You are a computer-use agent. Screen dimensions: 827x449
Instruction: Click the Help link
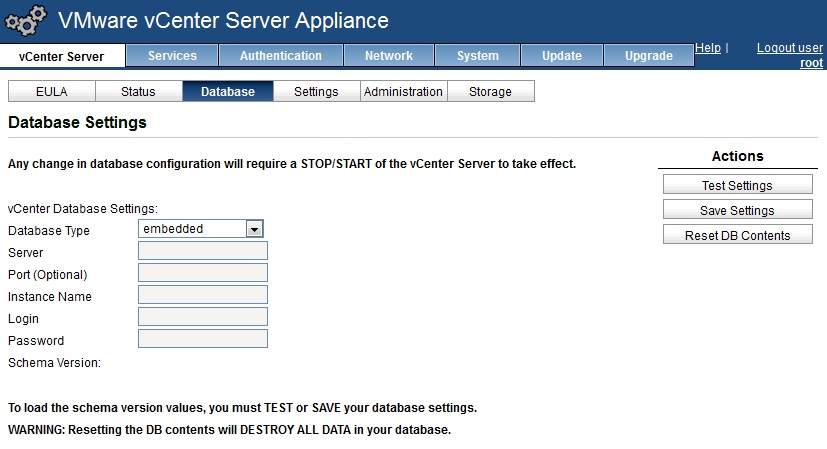(x=708, y=47)
